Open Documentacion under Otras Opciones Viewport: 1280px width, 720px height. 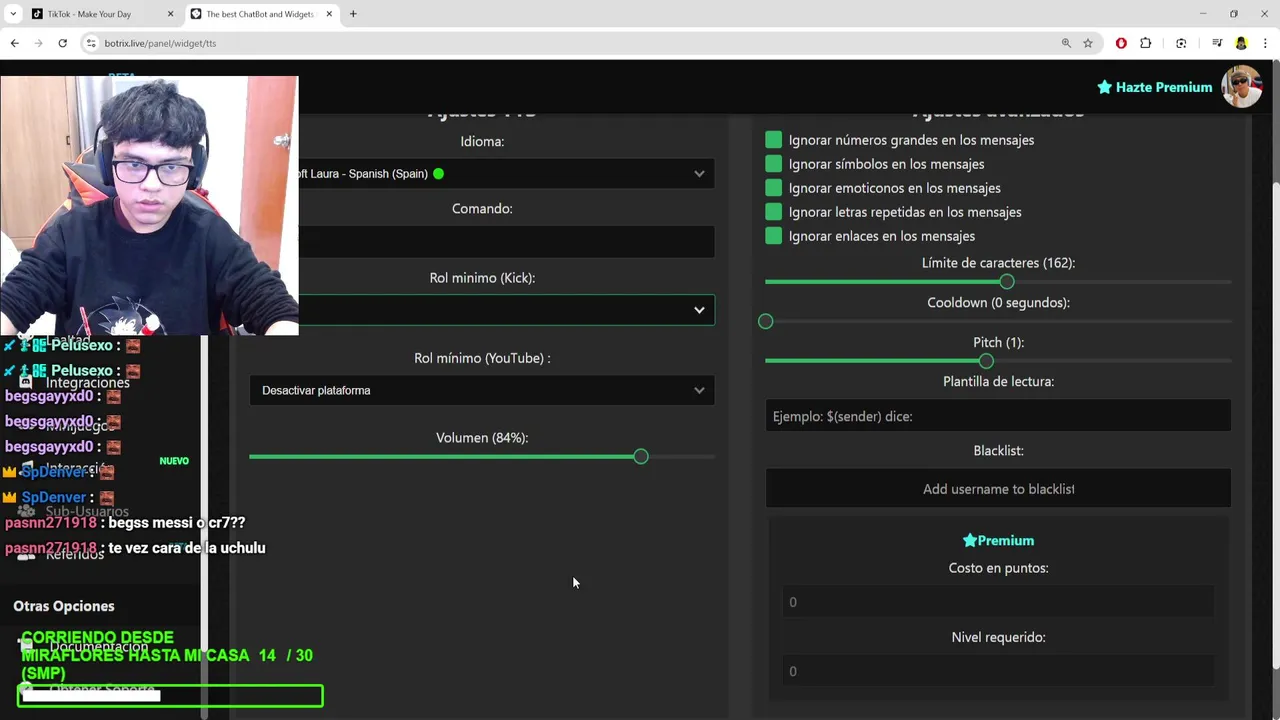coord(99,647)
